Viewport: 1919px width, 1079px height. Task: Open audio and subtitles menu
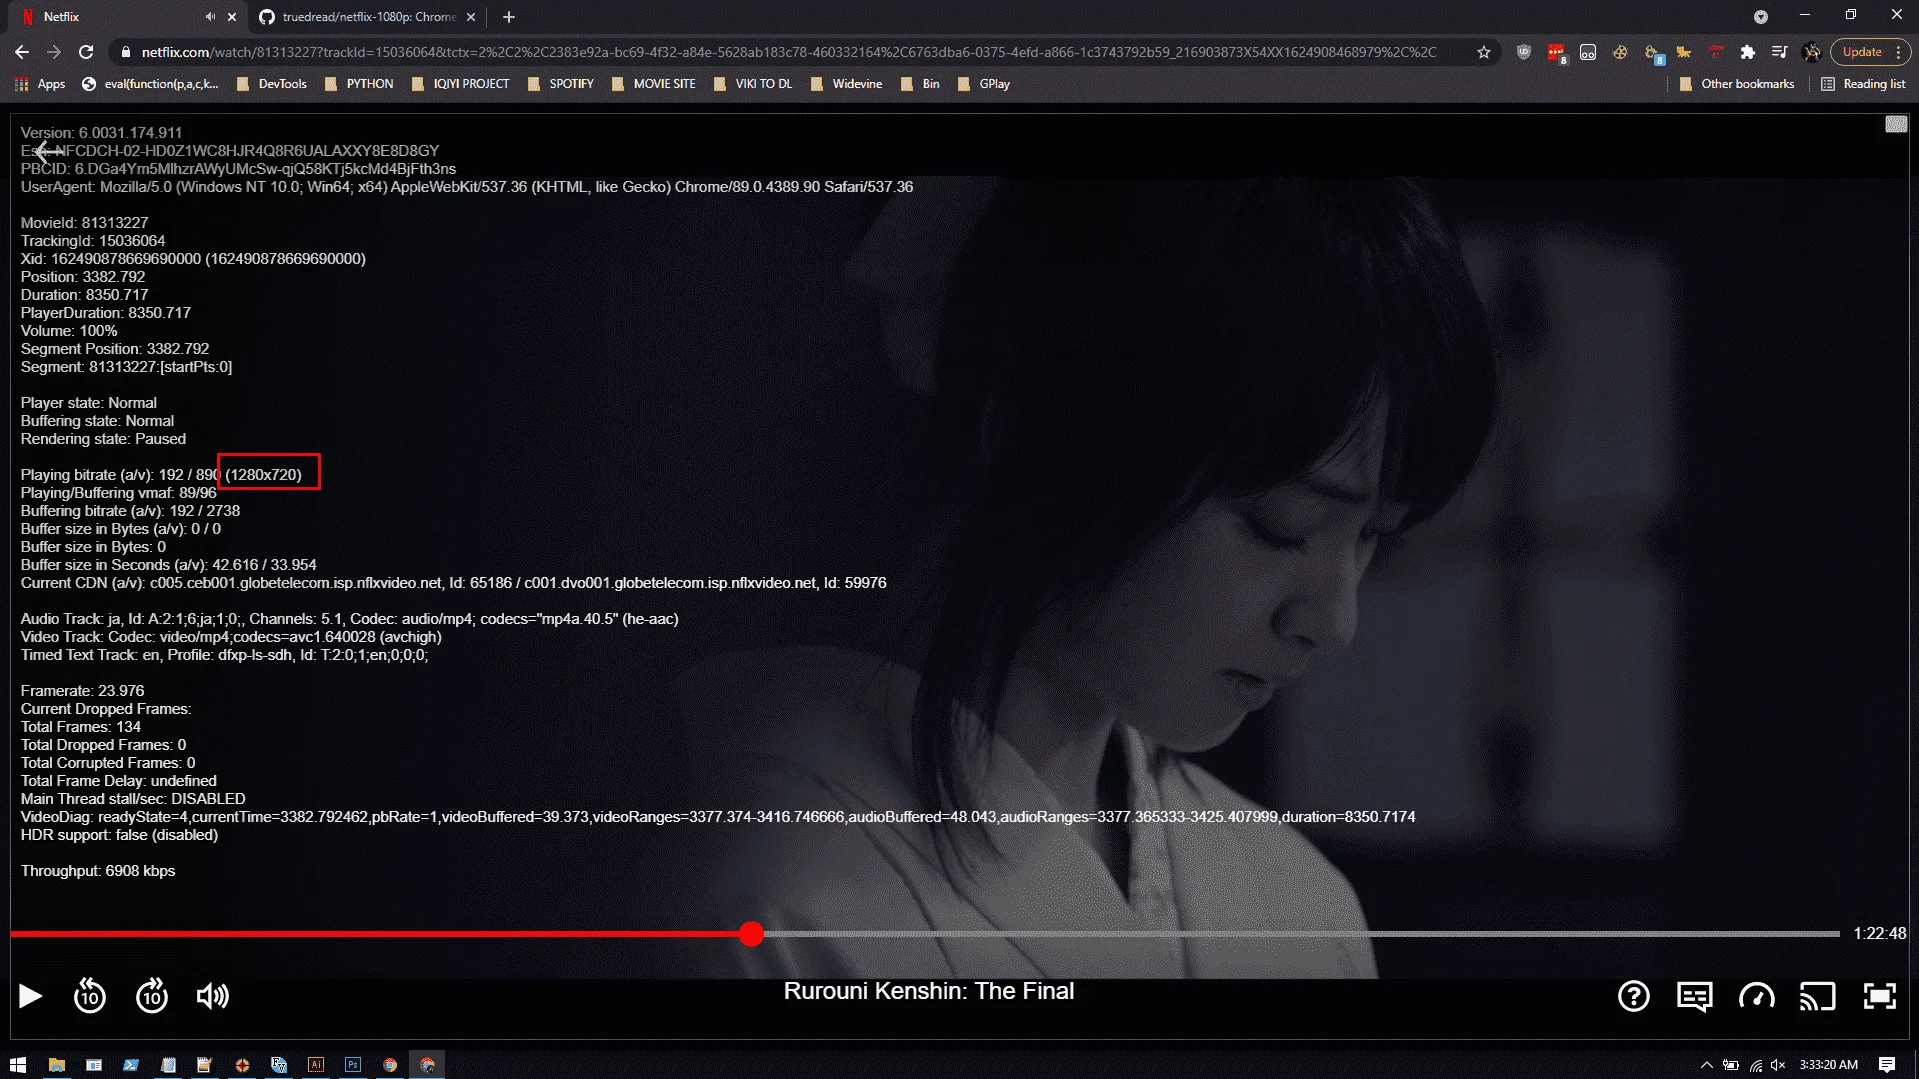tap(1695, 996)
